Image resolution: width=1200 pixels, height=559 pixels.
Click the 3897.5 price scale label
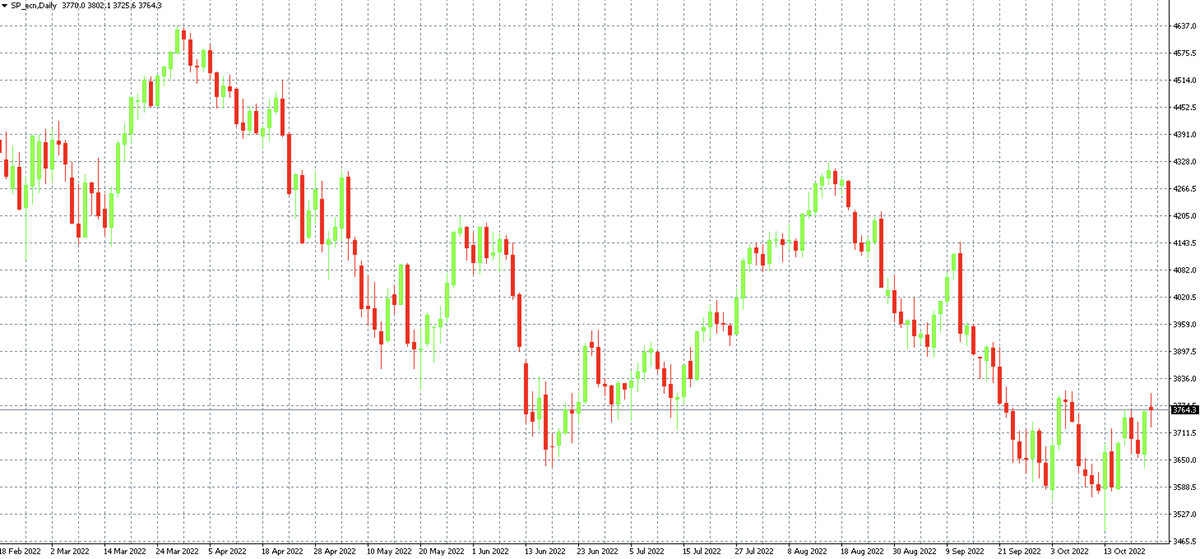coord(1183,351)
